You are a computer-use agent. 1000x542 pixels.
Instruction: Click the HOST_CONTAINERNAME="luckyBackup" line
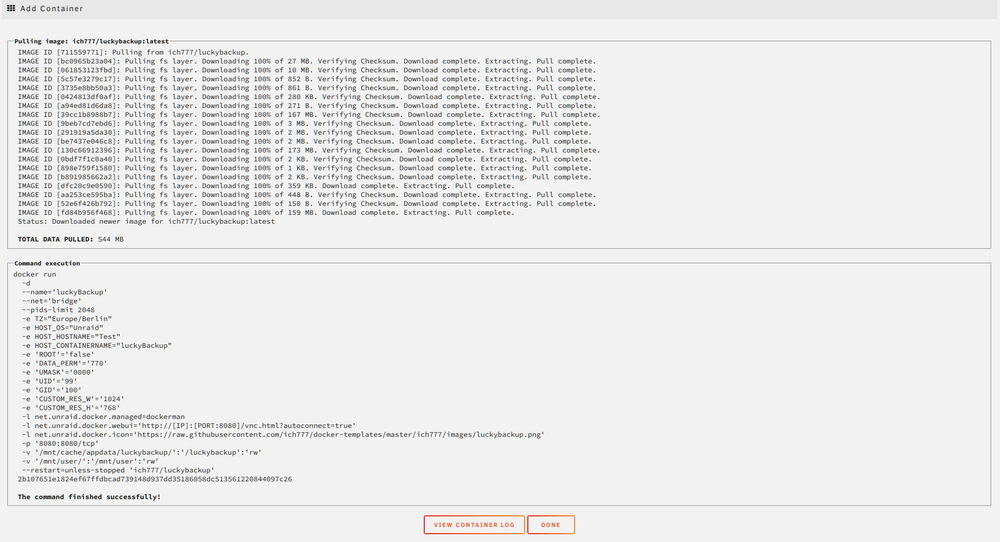(x=97, y=346)
